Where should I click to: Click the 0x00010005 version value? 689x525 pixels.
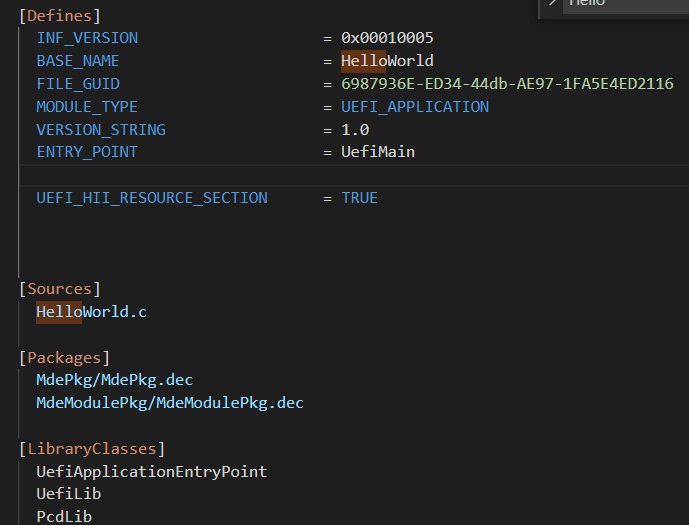pos(387,38)
